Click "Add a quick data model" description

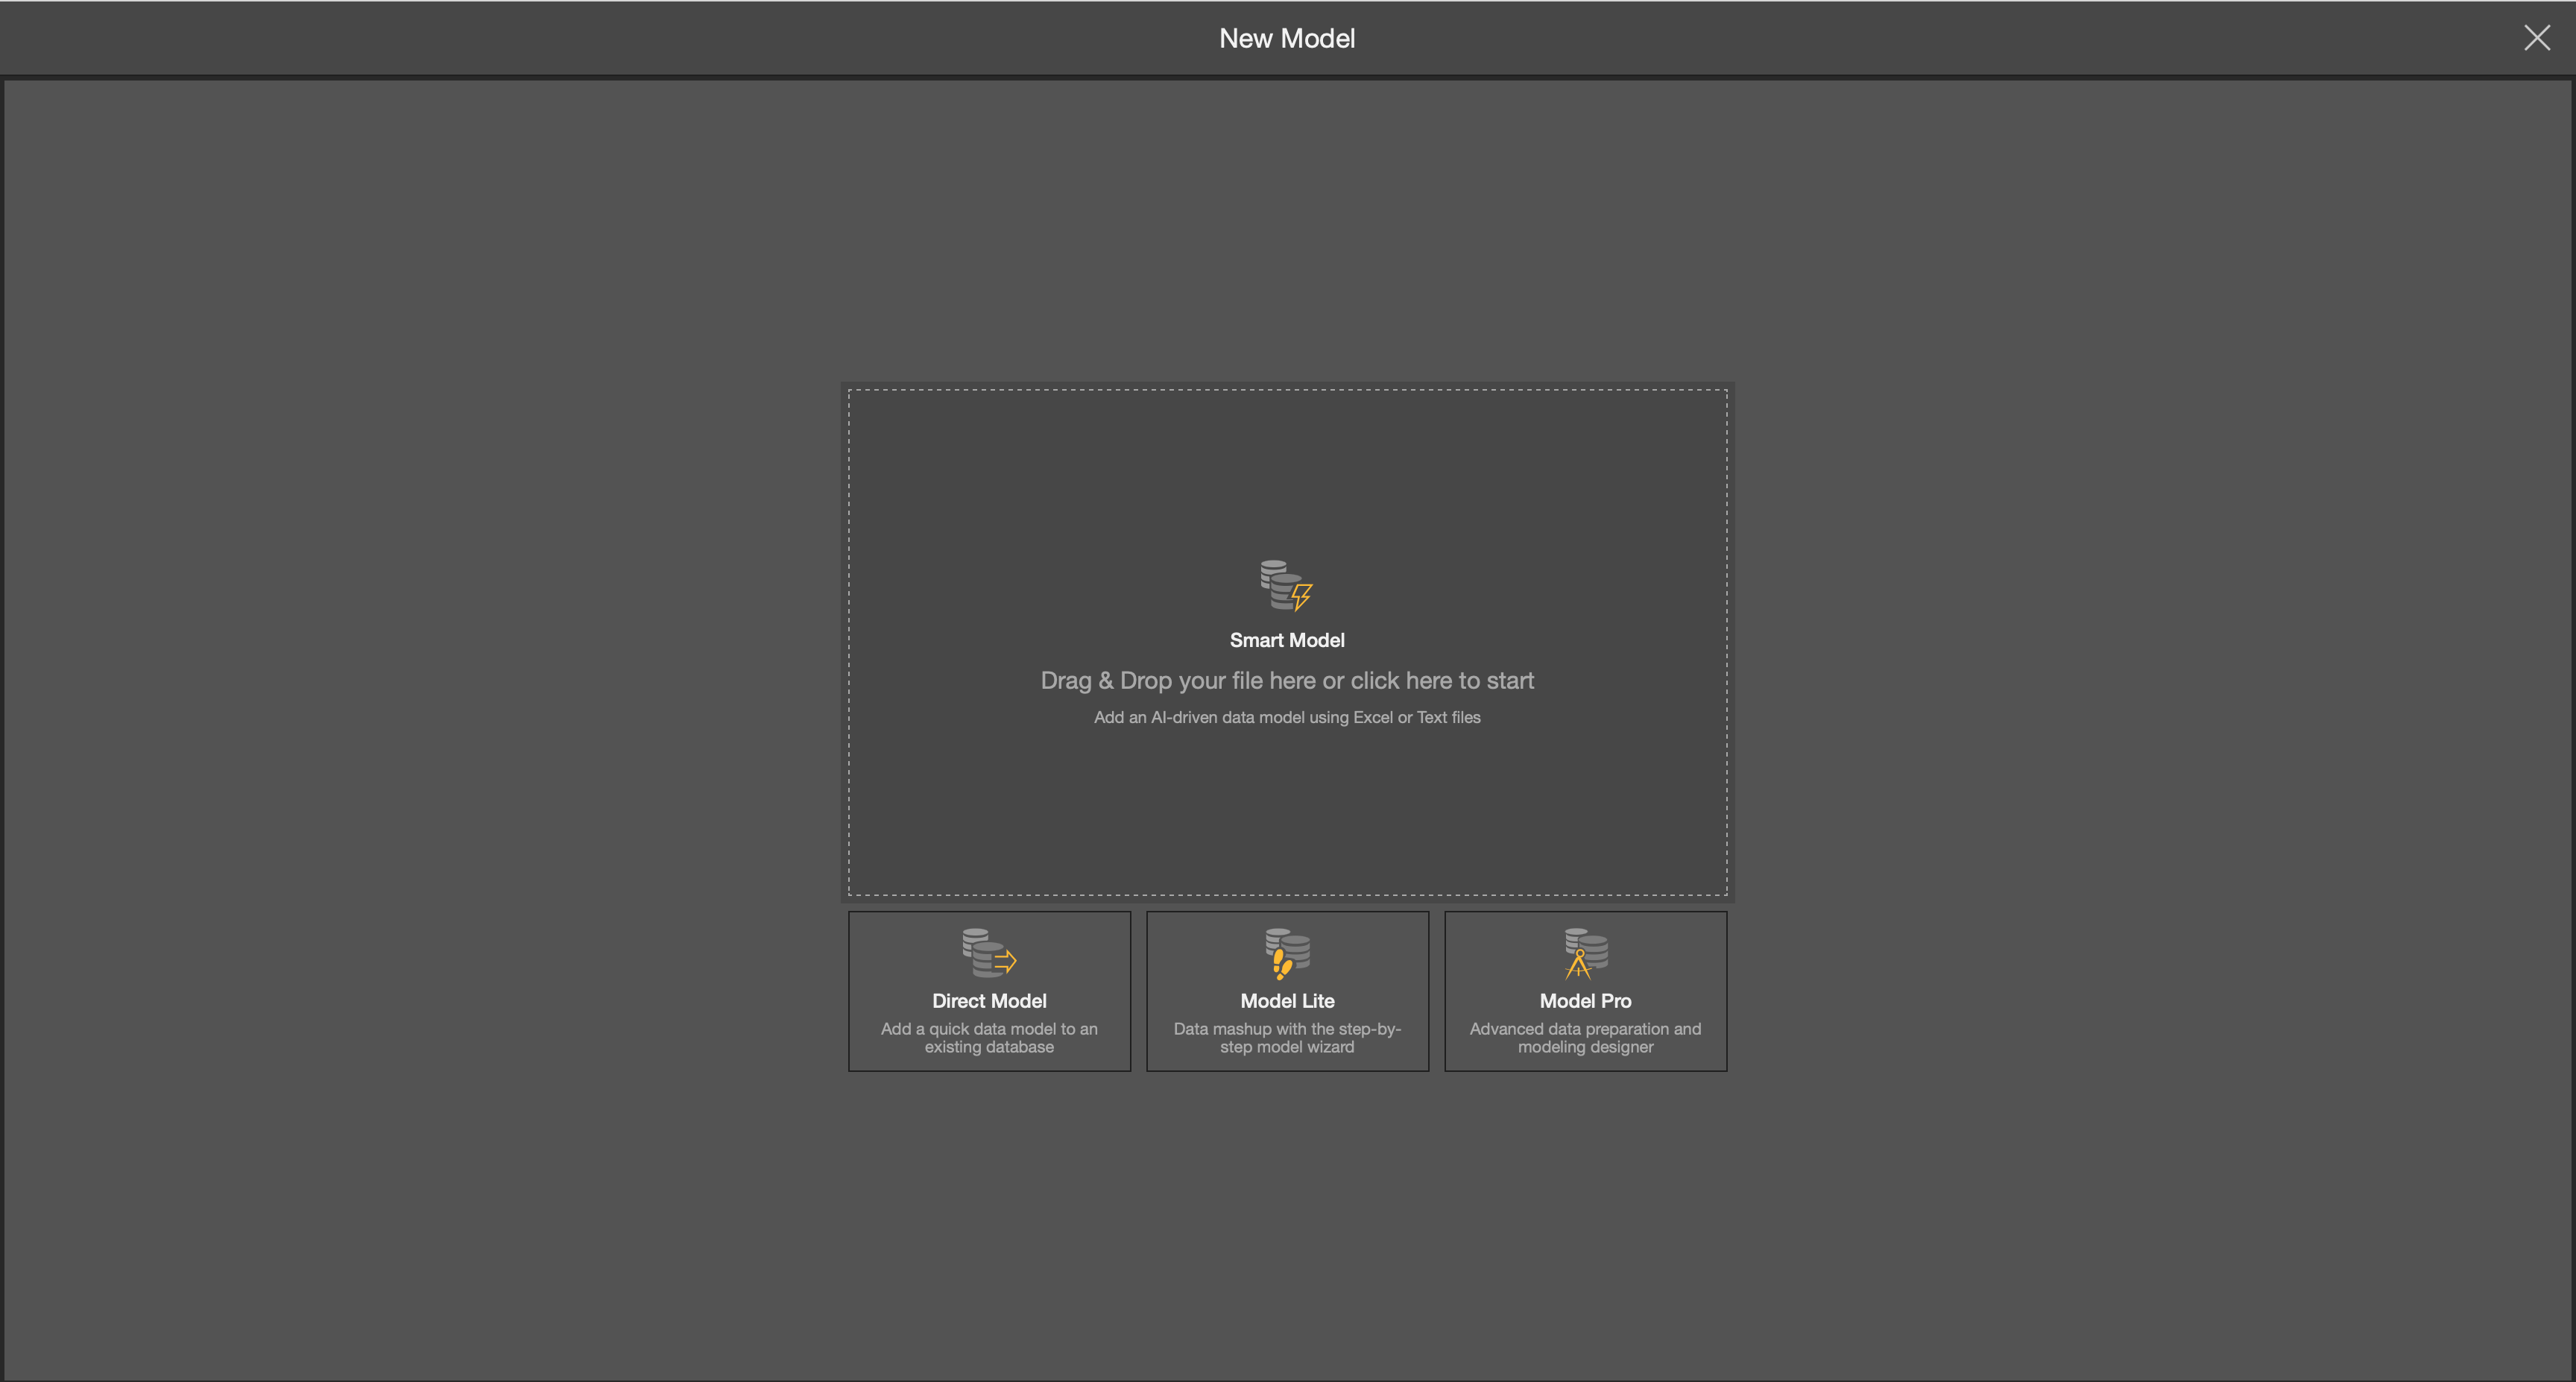(989, 1037)
